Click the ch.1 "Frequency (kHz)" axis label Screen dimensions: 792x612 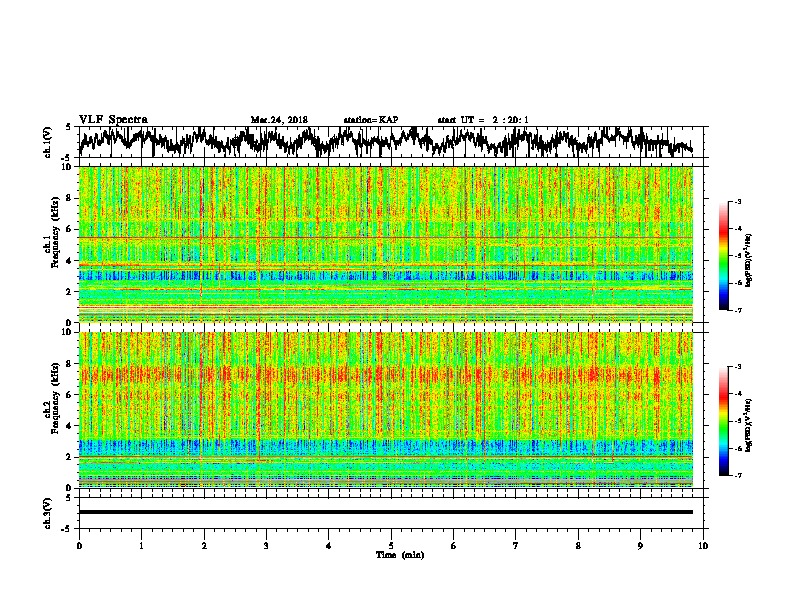click(55, 232)
